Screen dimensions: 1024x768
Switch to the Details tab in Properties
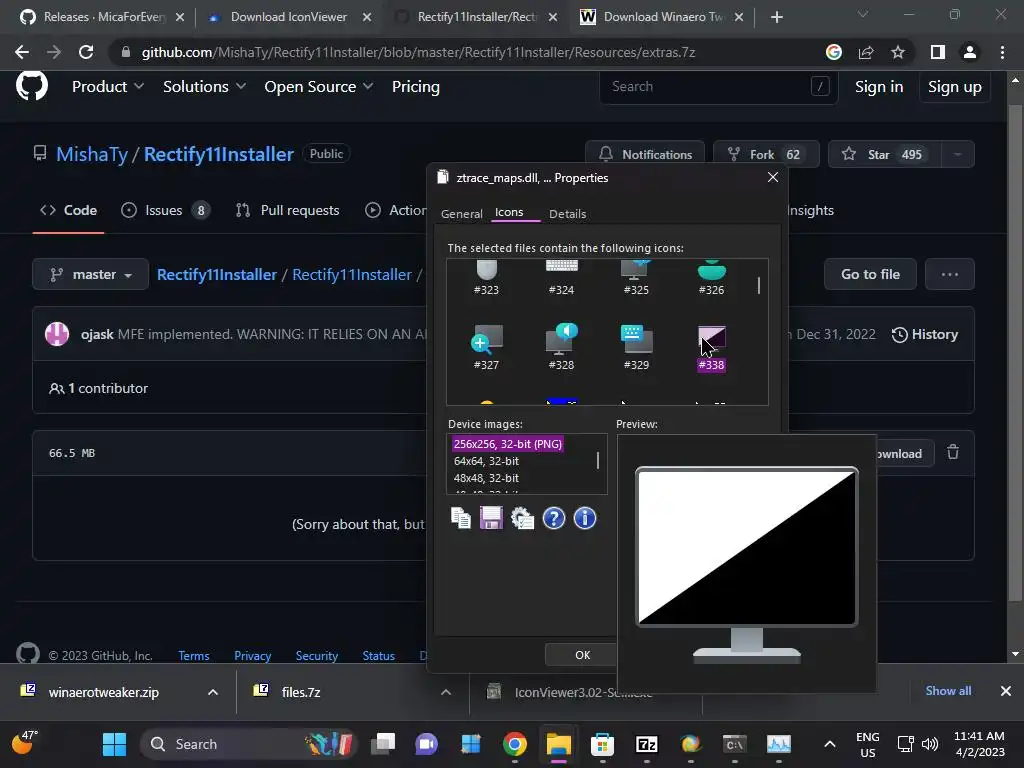coord(568,214)
